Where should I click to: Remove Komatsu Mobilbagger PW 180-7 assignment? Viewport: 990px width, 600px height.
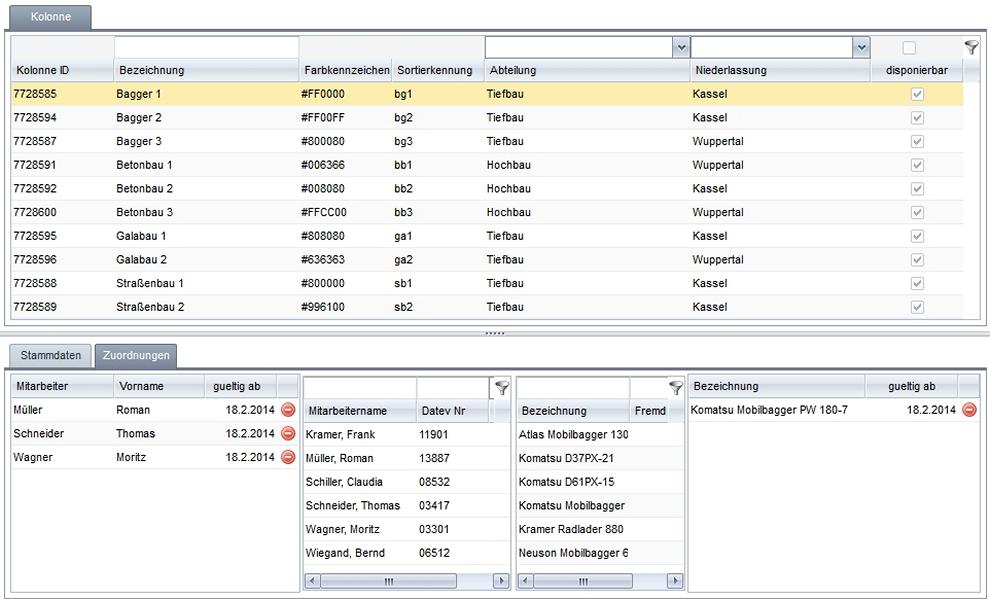click(x=969, y=410)
